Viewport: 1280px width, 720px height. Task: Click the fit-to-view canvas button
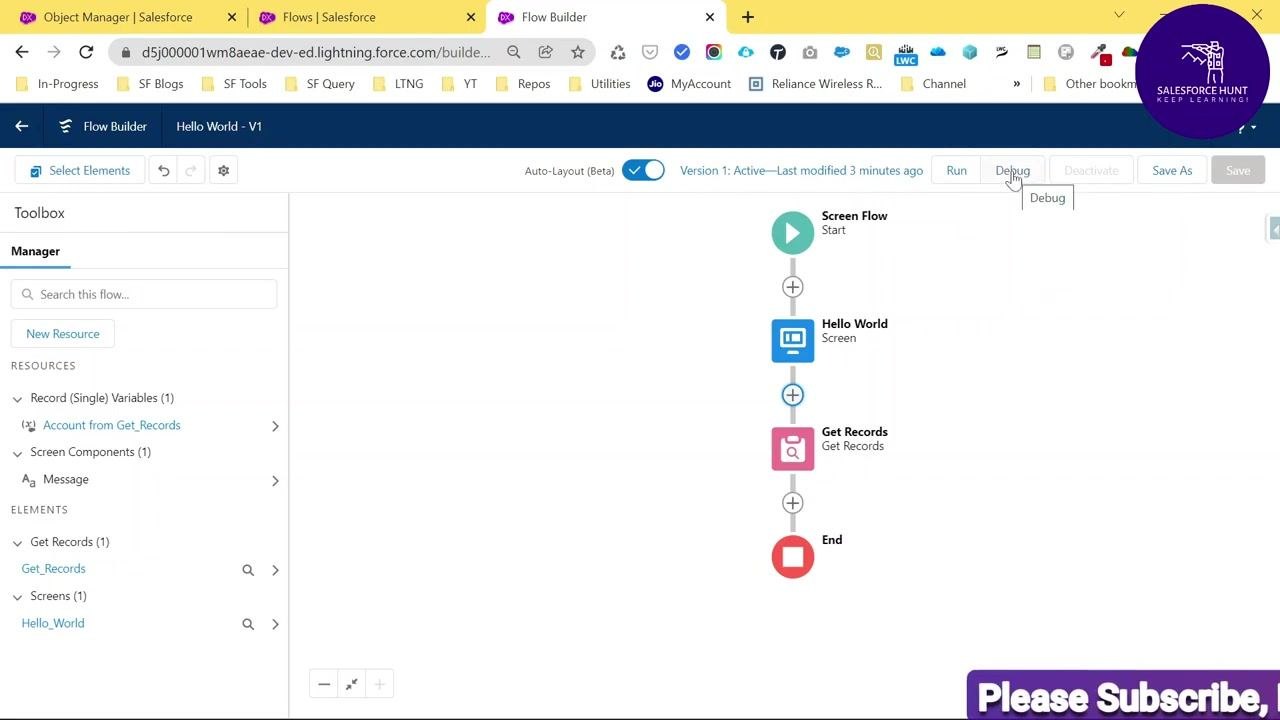pyautogui.click(x=352, y=684)
